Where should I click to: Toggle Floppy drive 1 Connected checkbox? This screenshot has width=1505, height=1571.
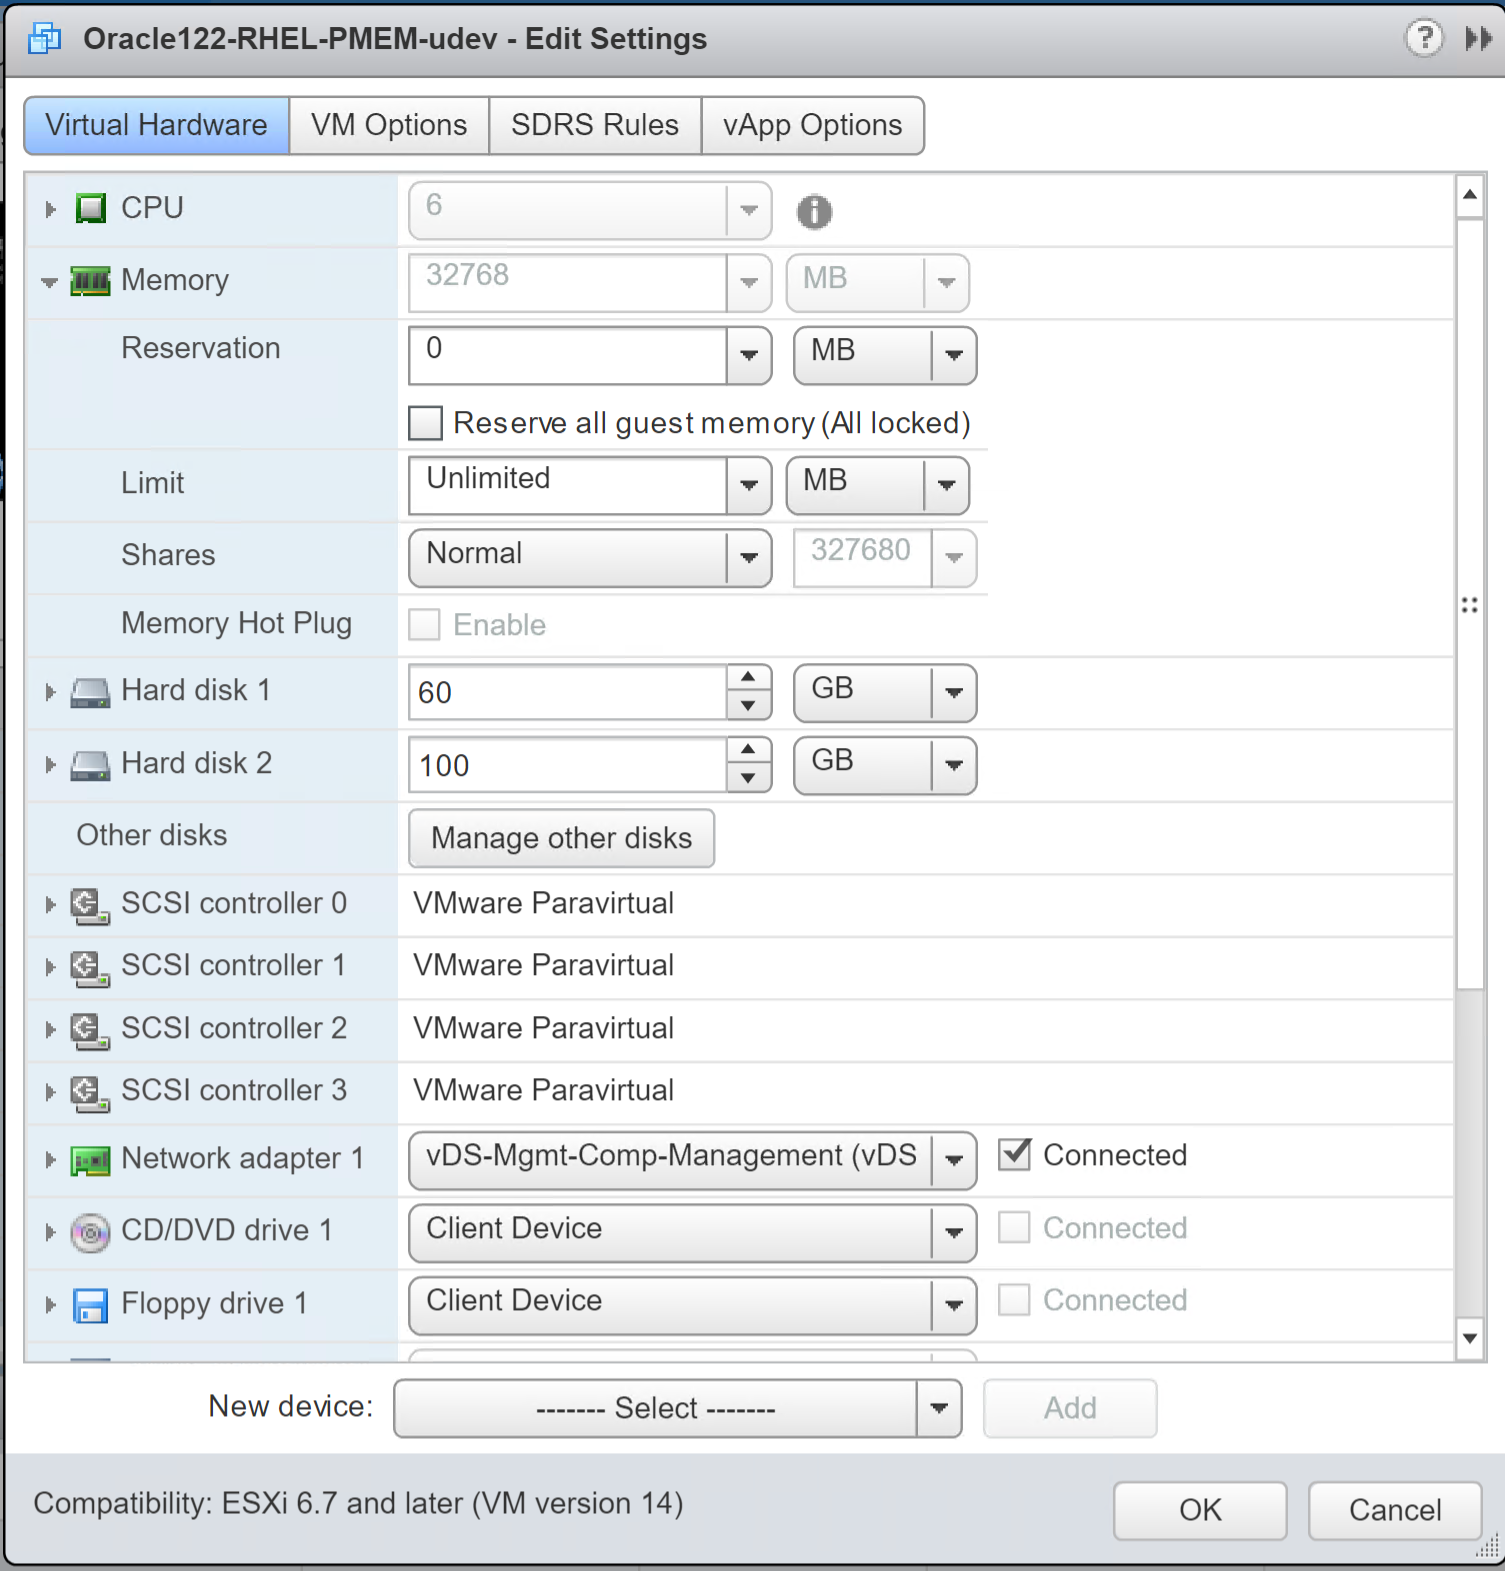[x=1015, y=1299]
